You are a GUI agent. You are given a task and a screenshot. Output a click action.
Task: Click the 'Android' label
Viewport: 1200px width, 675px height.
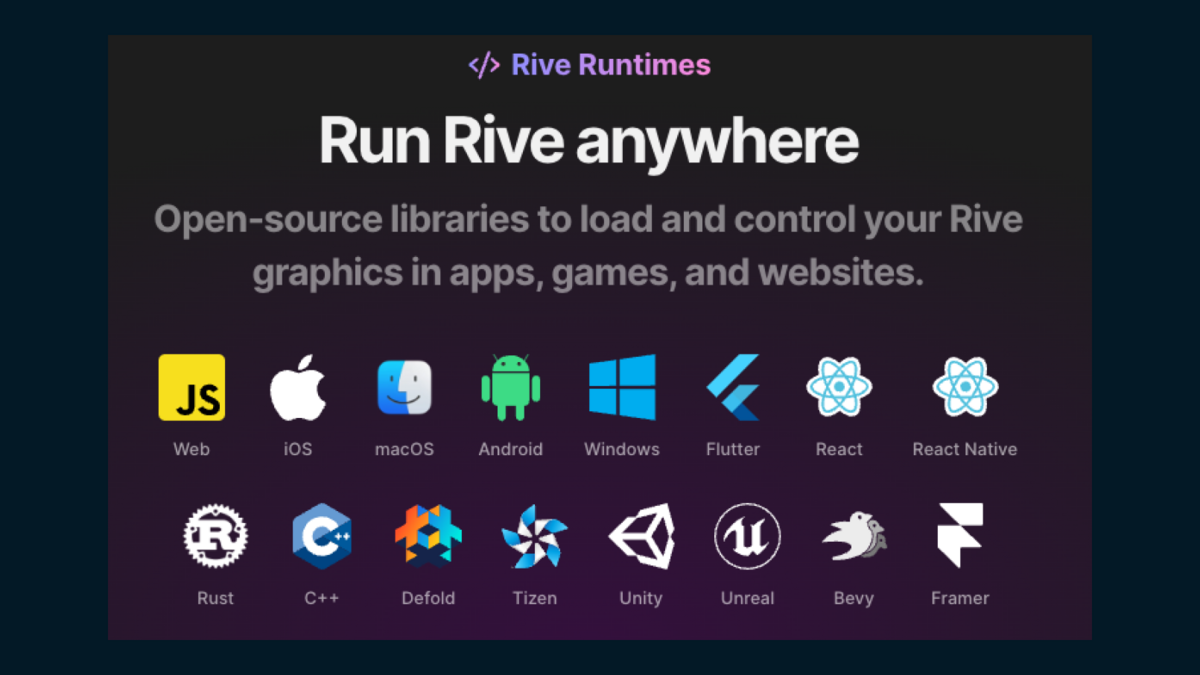point(511,449)
